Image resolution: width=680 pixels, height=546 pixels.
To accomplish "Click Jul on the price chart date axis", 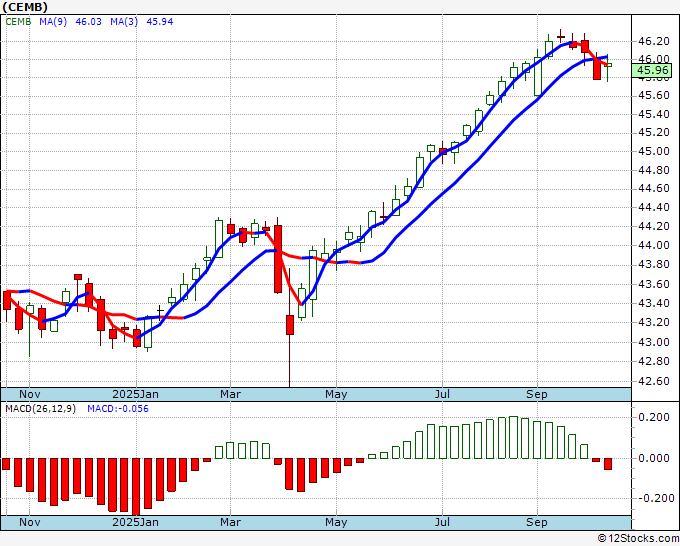I will [442, 394].
